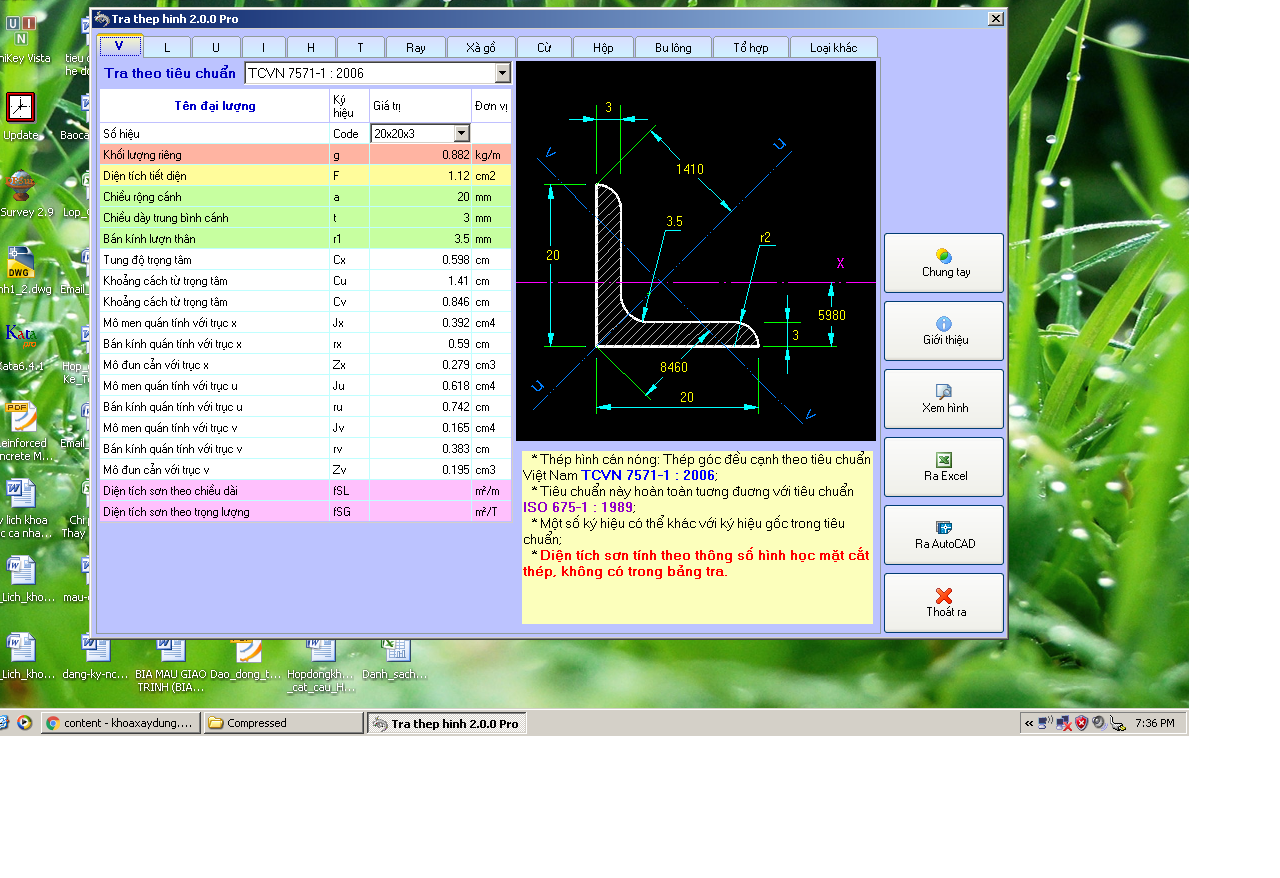Click the Chiều dày trung bình cánh row
Image resolution: width=1280 pixels, height=878 pixels.
[306, 218]
